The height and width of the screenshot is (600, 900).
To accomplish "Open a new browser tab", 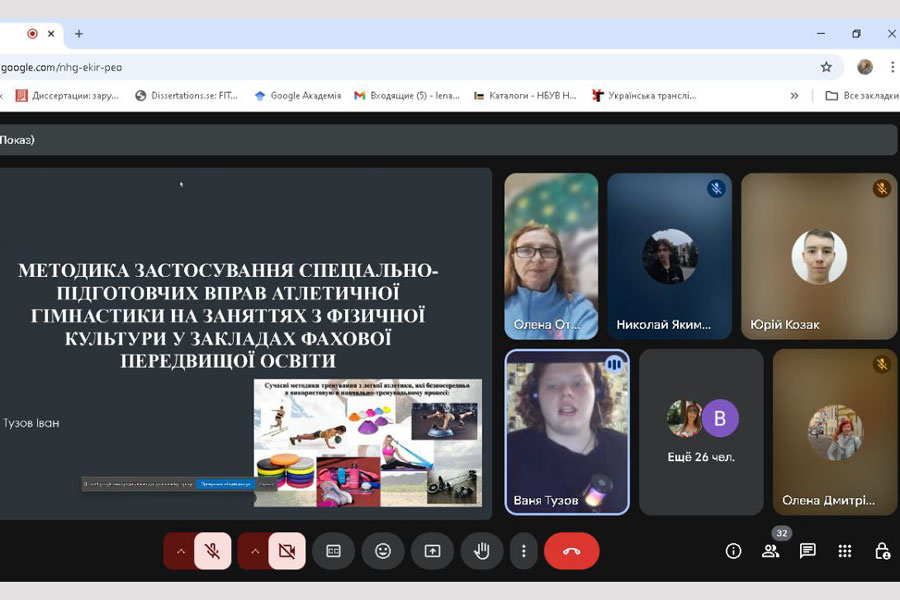I will pyautogui.click(x=79, y=33).
